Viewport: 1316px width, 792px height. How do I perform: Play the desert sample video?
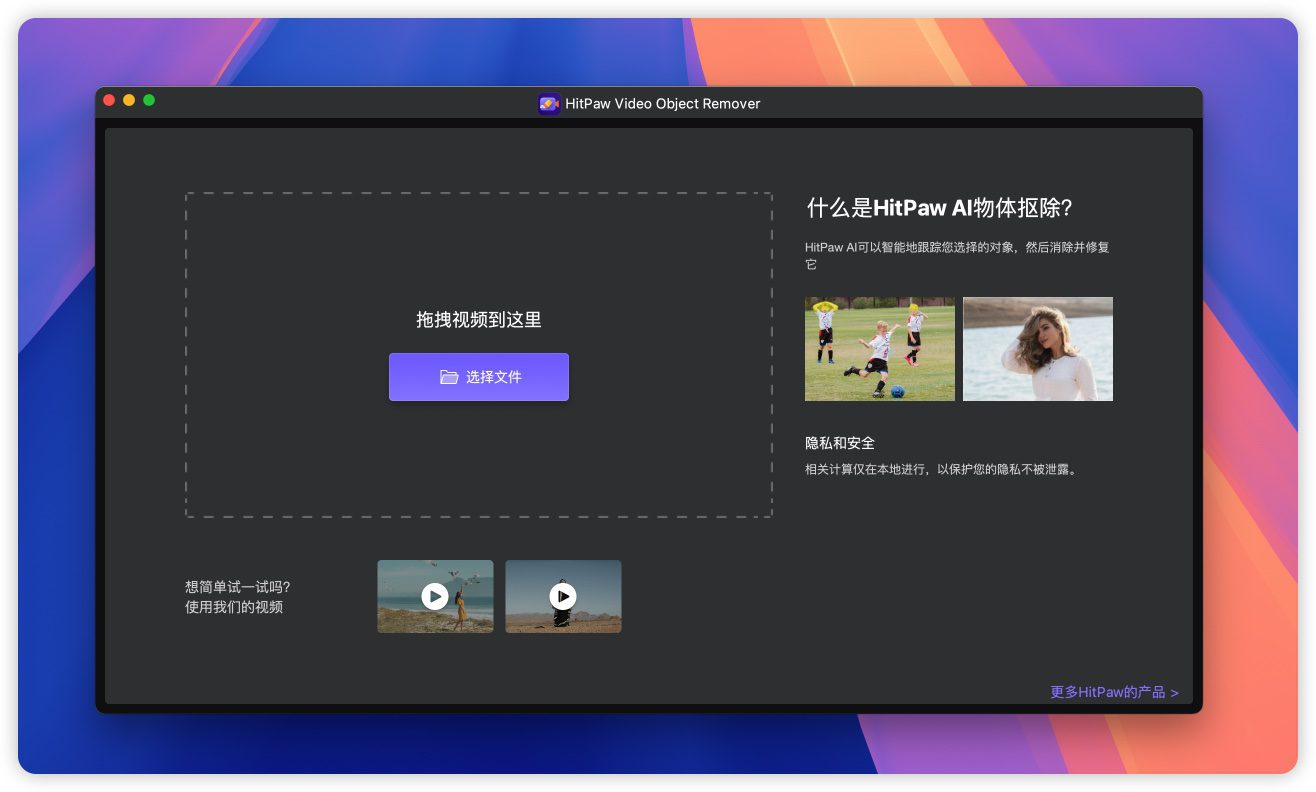click(x=563, y=597)
